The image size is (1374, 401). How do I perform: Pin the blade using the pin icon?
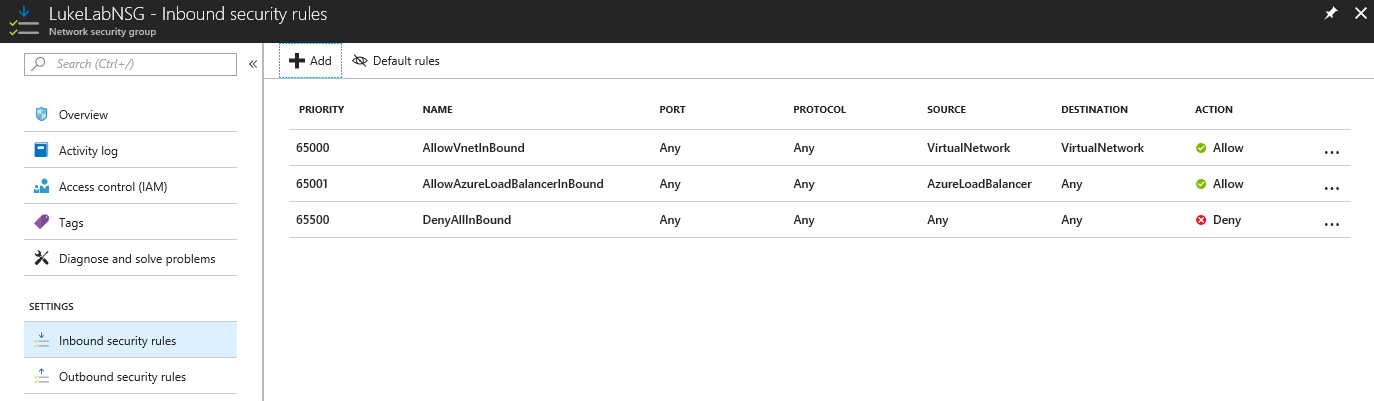[1331, 14]
